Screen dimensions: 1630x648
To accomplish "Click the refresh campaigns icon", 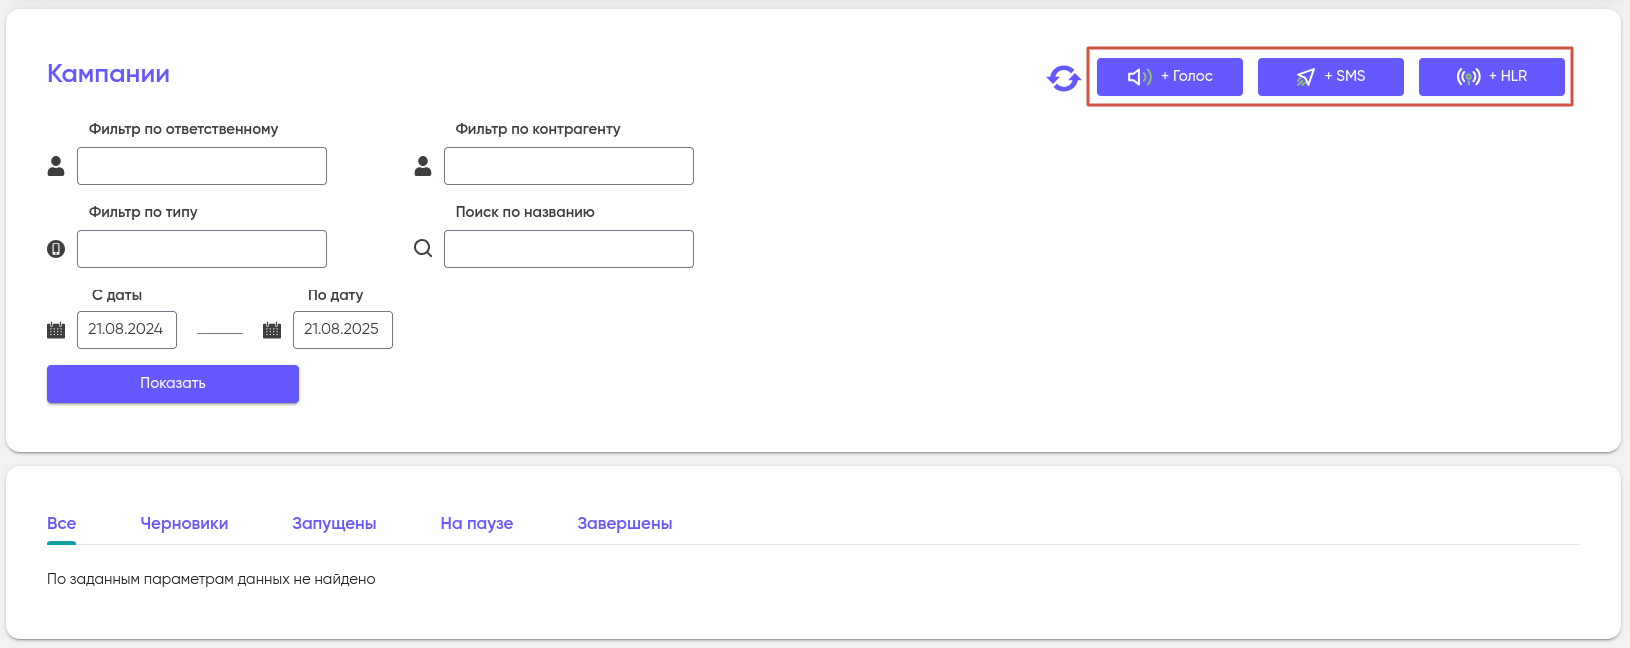I will tap(1063, 78).
